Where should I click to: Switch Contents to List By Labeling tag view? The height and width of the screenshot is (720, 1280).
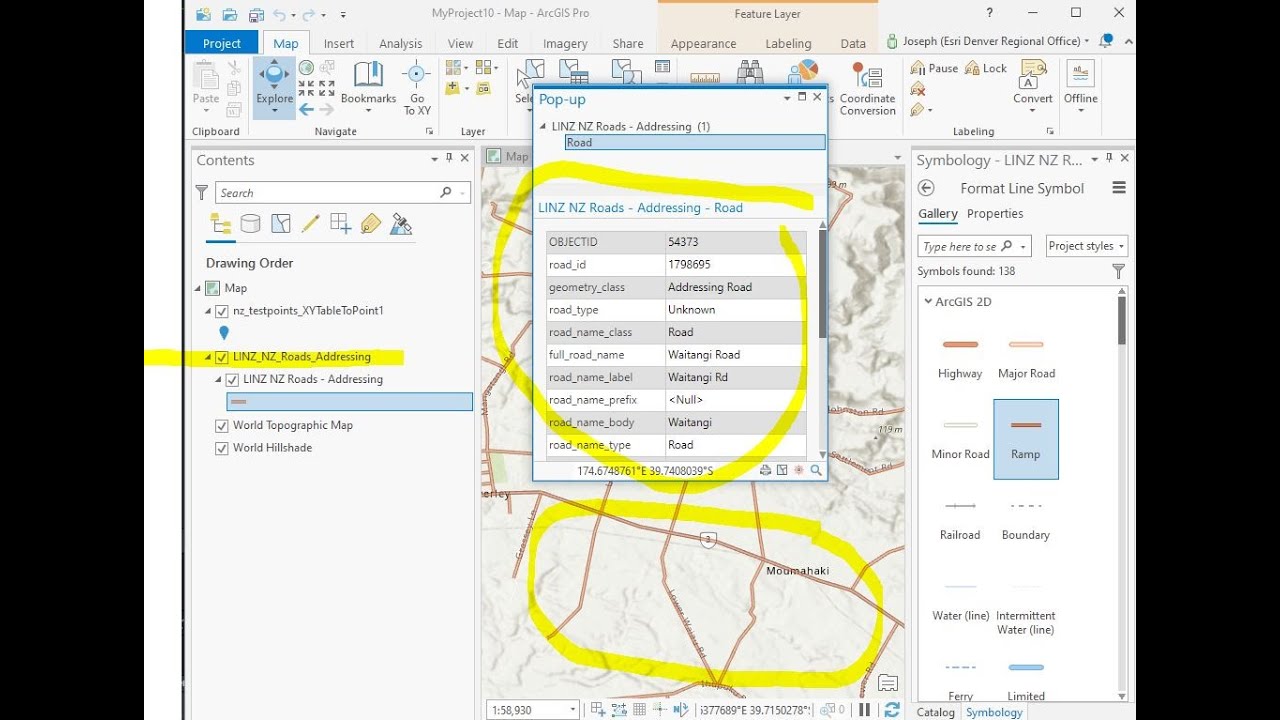(371, 224)
